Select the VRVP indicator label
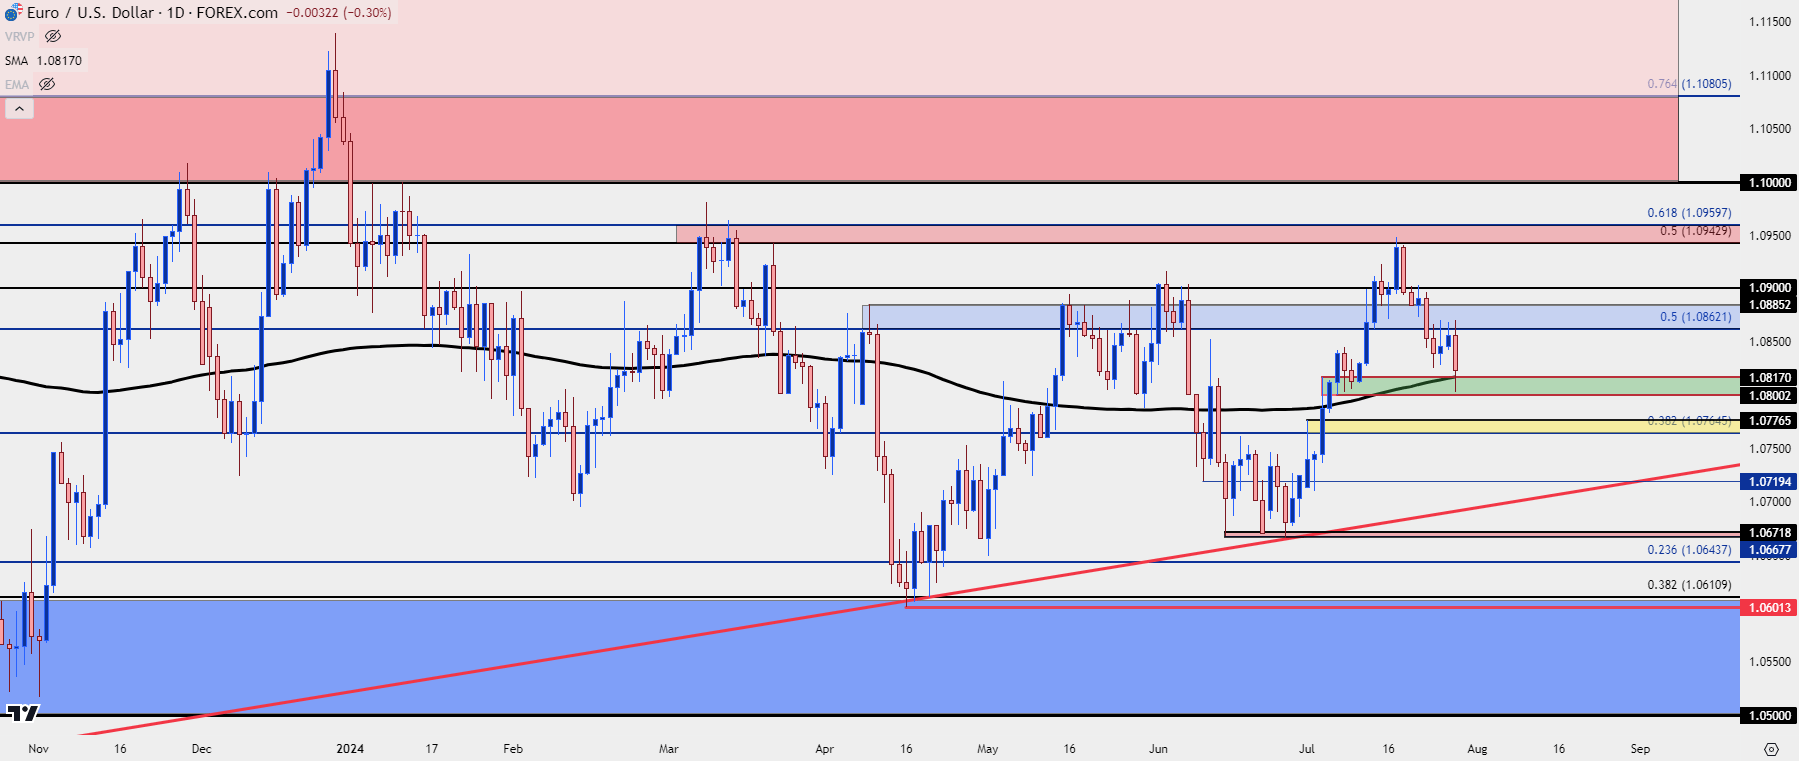The image size is (1799, 761). pos(19,36)
